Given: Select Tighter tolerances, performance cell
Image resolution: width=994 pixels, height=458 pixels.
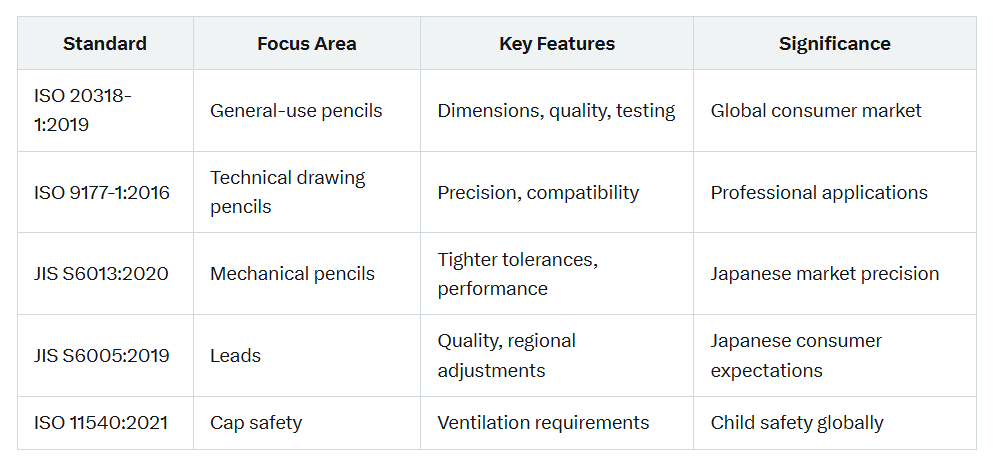Looking at the screenshot, I should pos(557,273).
